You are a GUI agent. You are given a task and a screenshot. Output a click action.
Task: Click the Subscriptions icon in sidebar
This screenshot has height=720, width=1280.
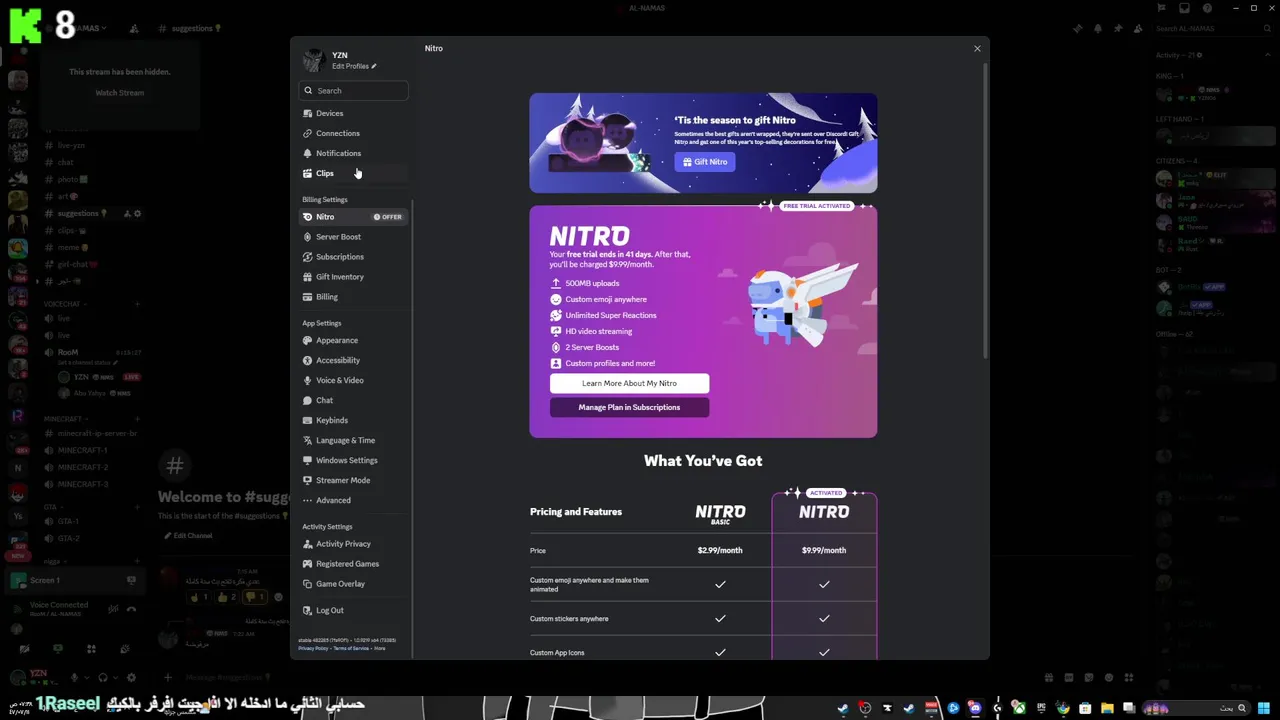coord(307,257)
